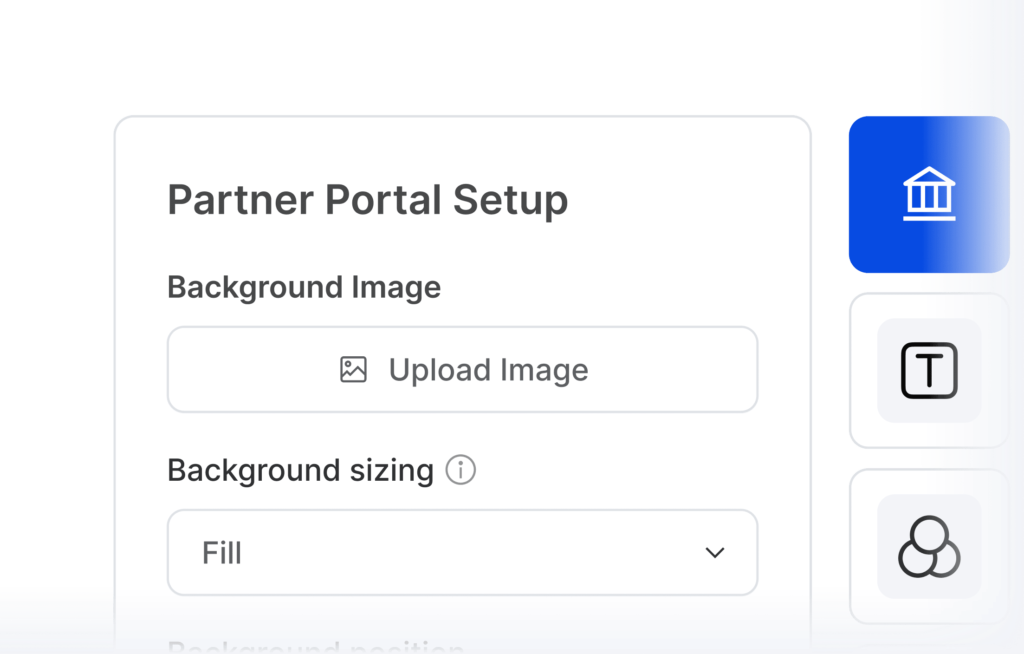Click the Background Image label
The image size is (1024, 654).
click(304, 287)
